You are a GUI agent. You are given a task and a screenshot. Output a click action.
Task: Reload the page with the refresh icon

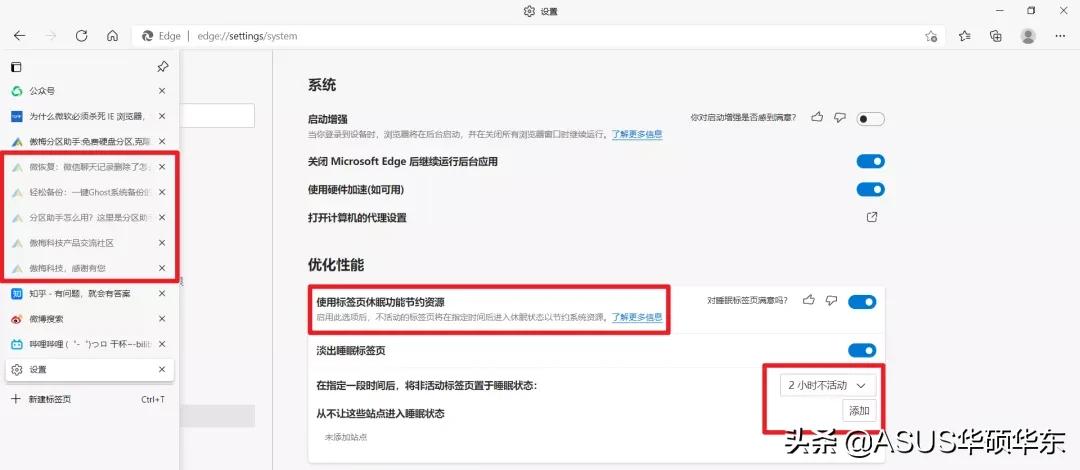(81, 36)
